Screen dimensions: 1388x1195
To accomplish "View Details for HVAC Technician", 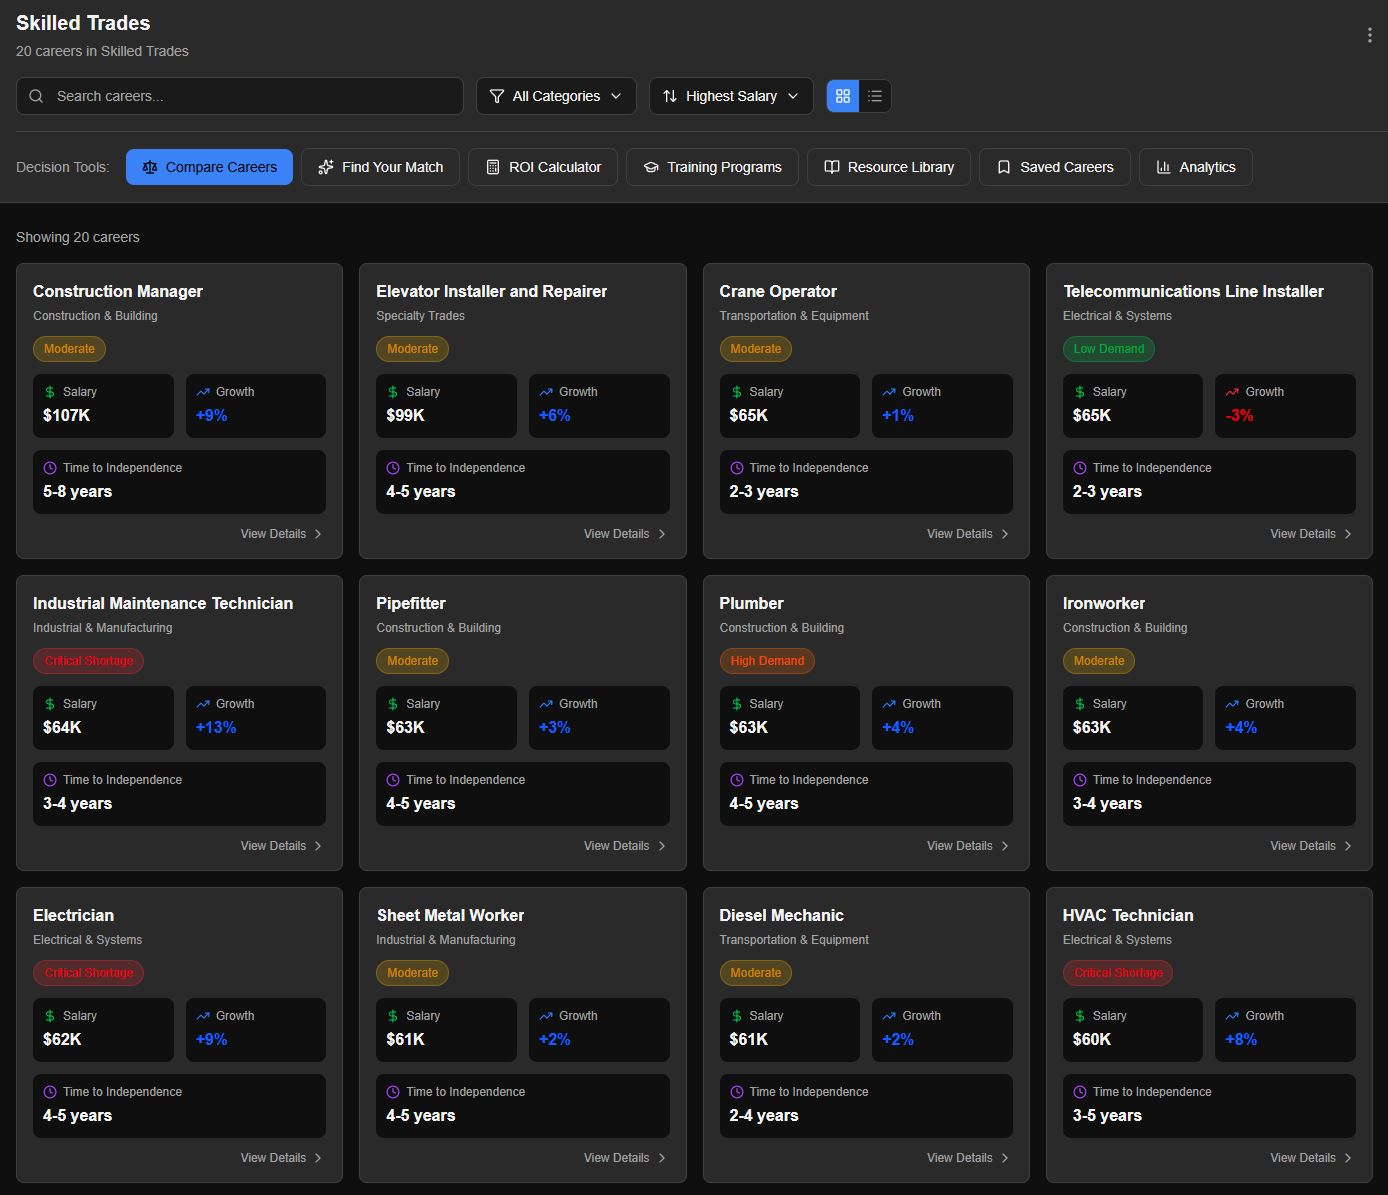I will click(x=1311, y=1157).
